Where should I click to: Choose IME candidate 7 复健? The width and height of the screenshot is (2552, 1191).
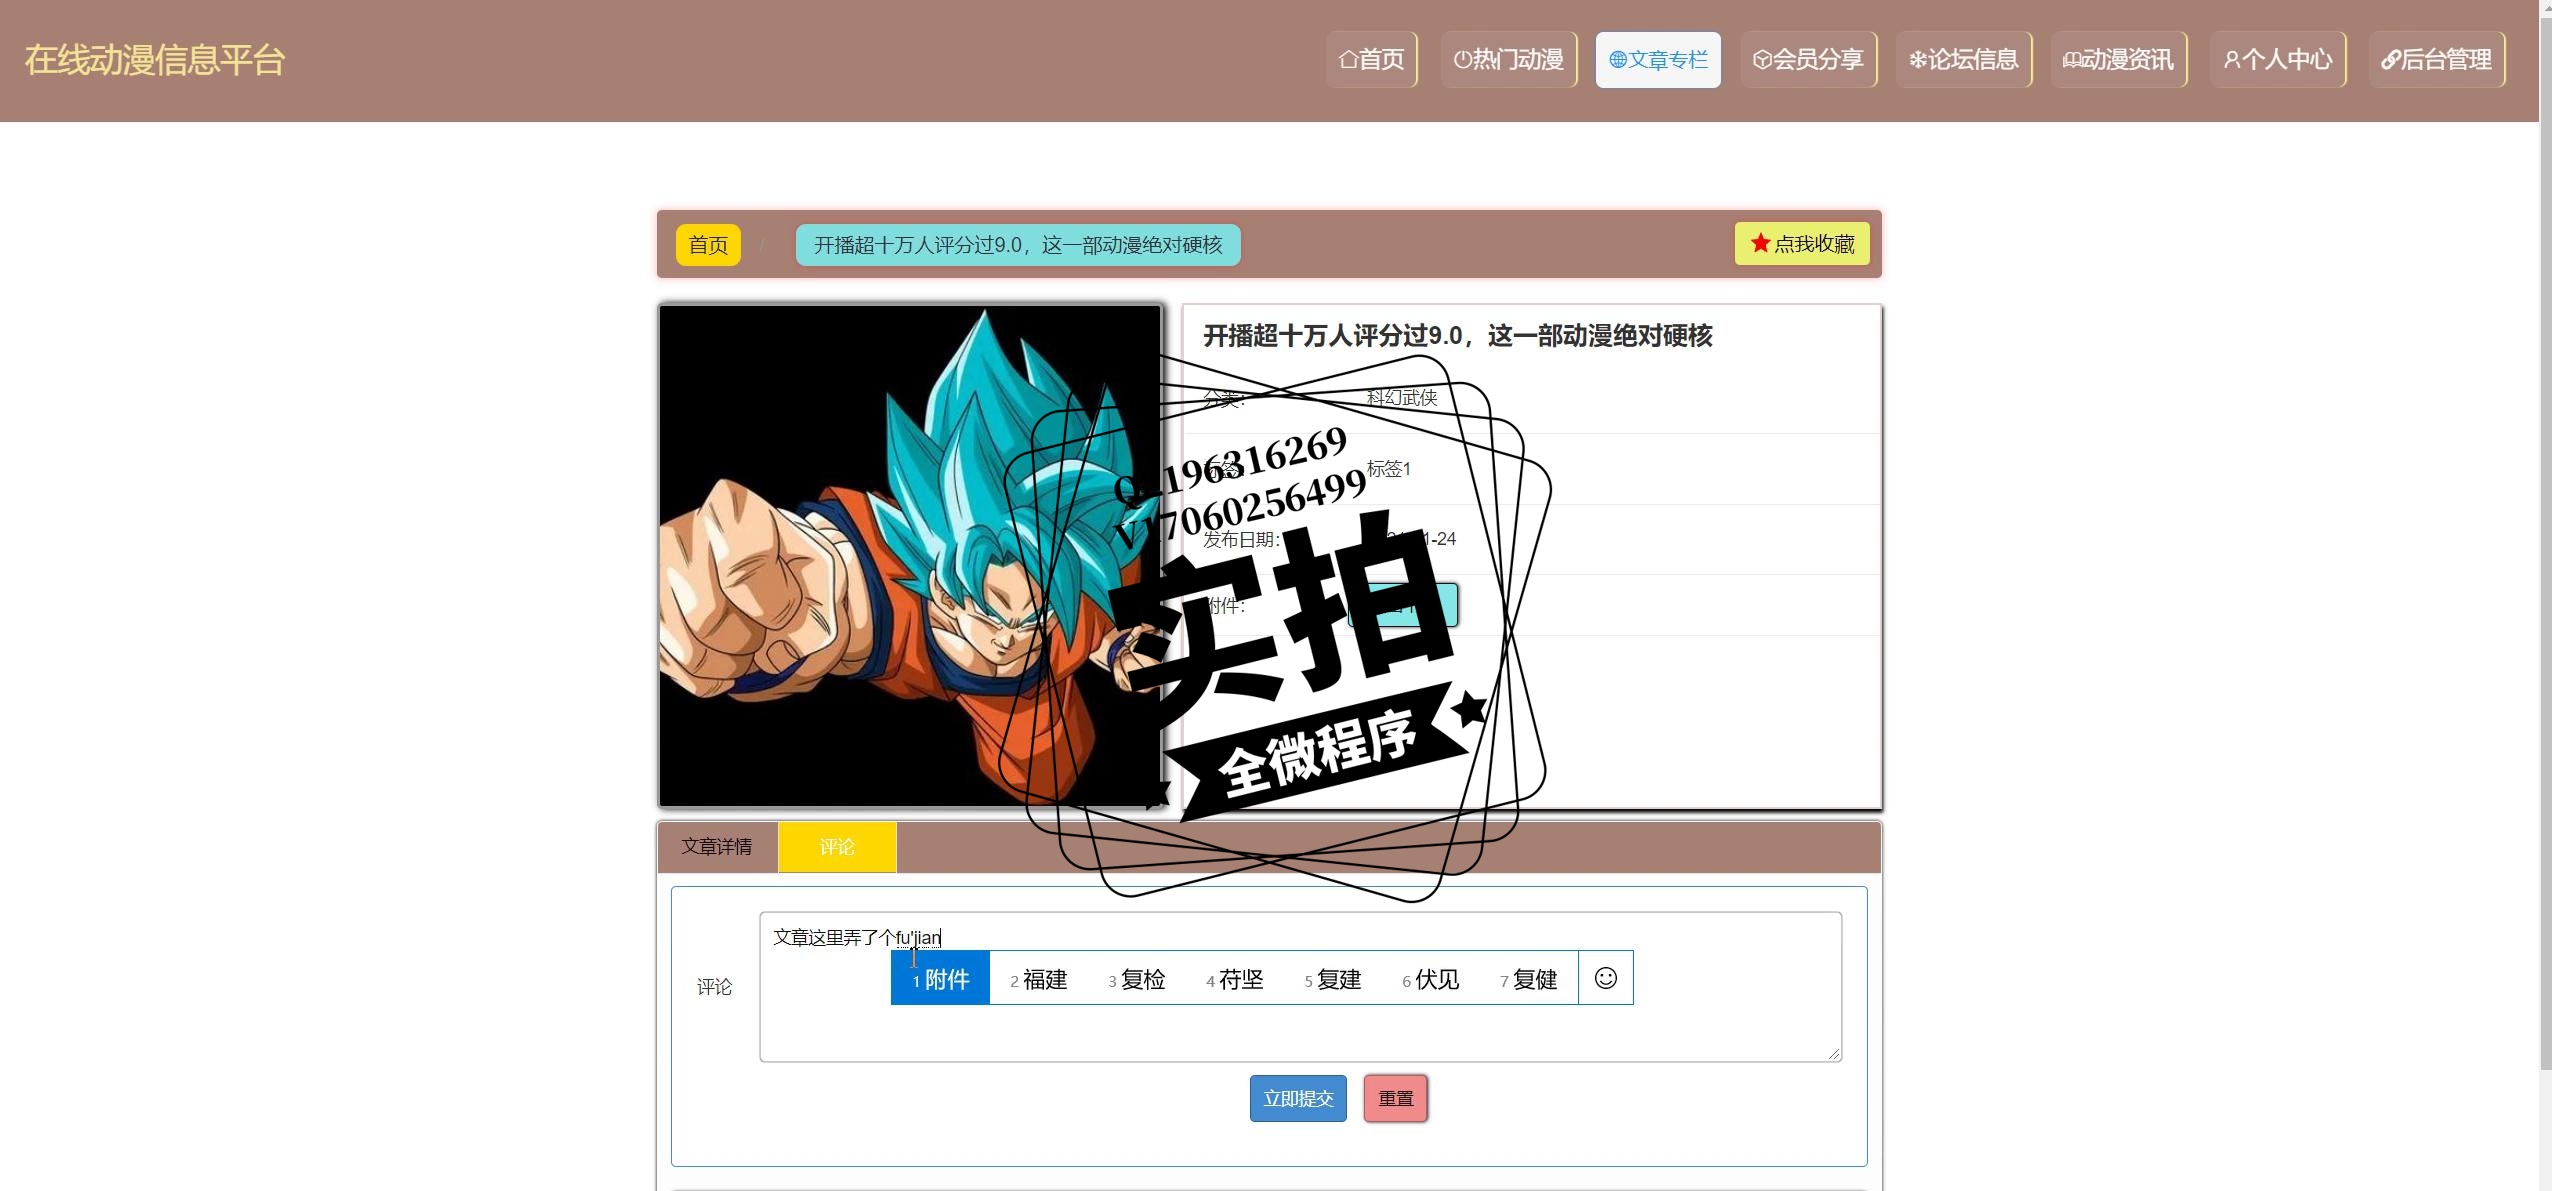tap(1529, 979)
